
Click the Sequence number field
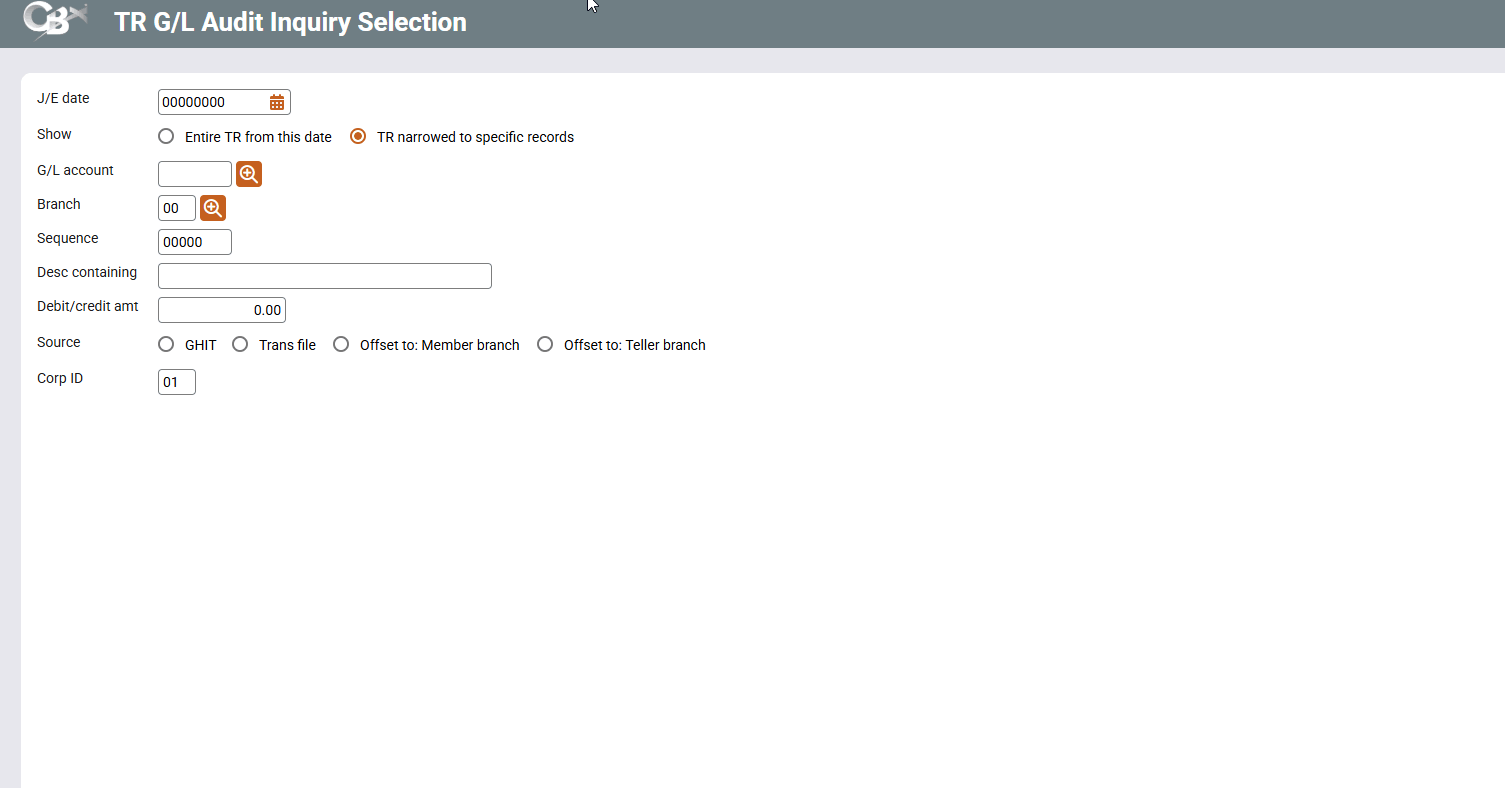point(195,242)
